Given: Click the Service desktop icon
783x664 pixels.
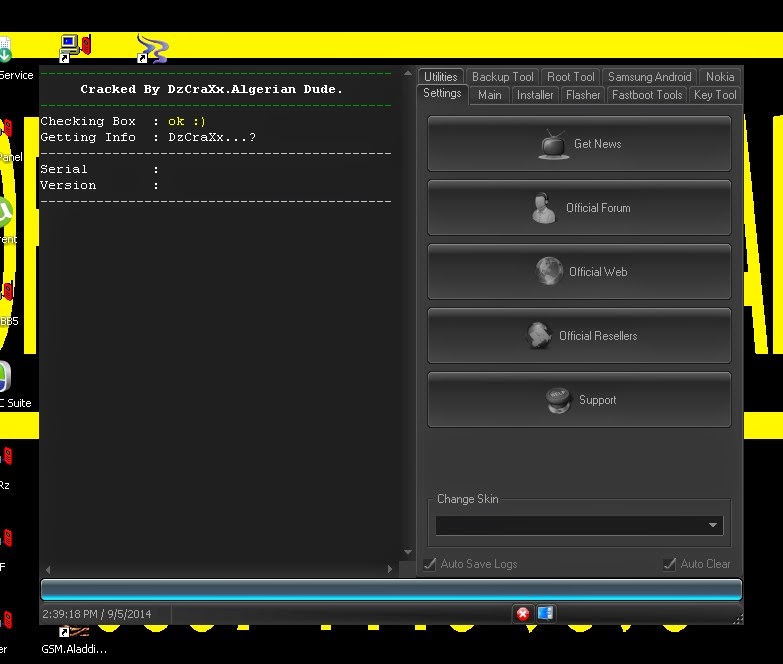Looking at the screenshot, I should [x=15, y=57].
